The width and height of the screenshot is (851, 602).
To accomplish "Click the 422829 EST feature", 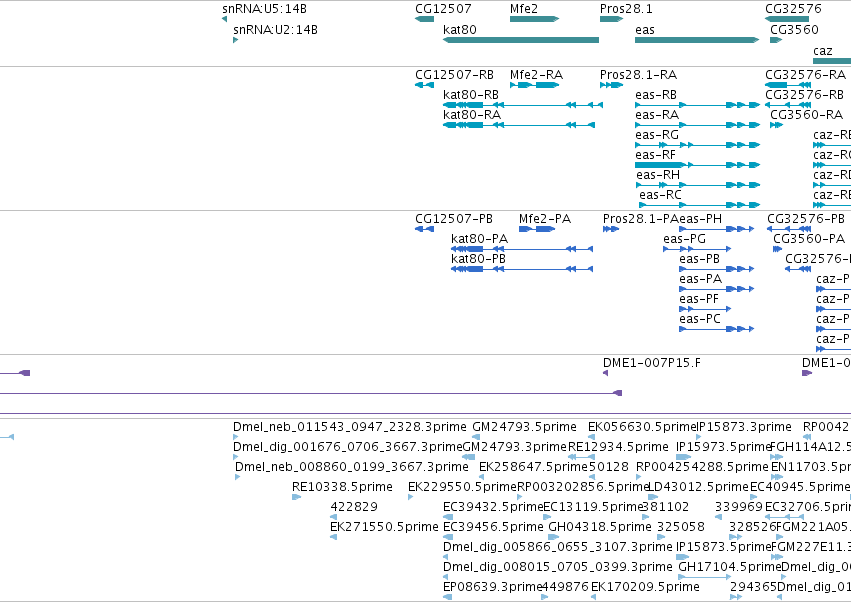I will coord(333,517).
